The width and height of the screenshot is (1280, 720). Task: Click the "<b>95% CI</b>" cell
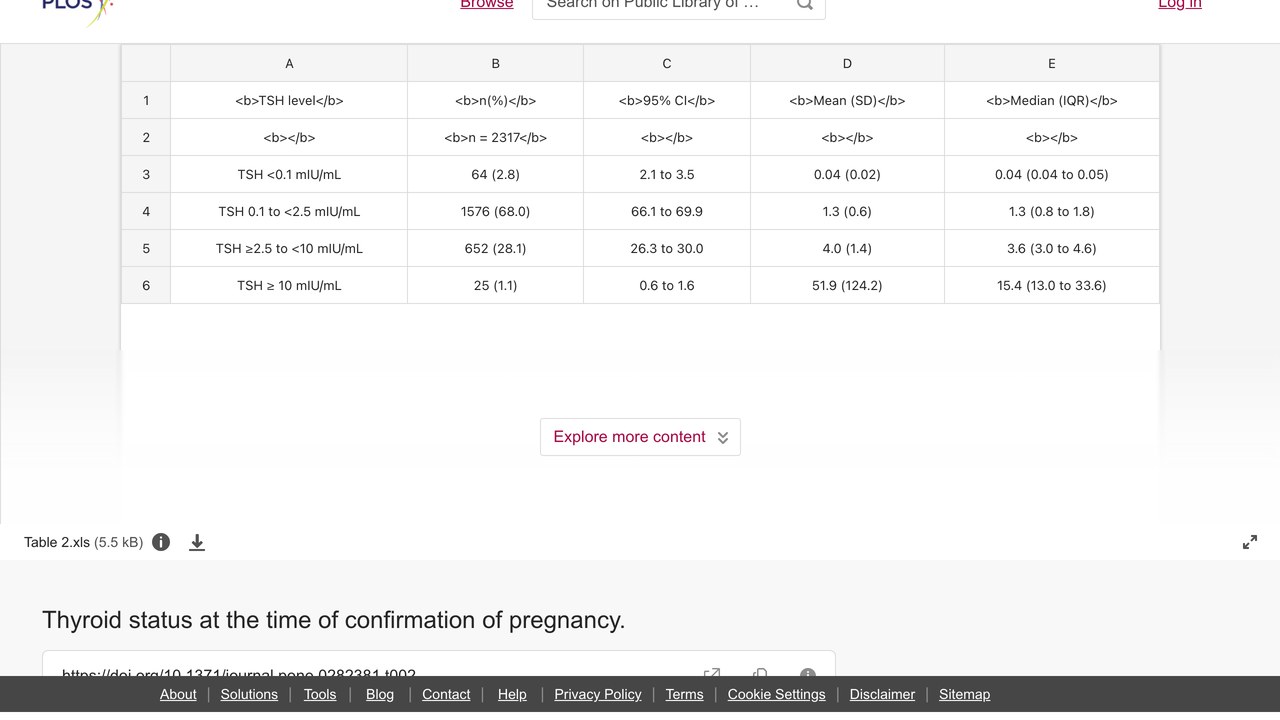pyautogui.click(x=667, y=100)
